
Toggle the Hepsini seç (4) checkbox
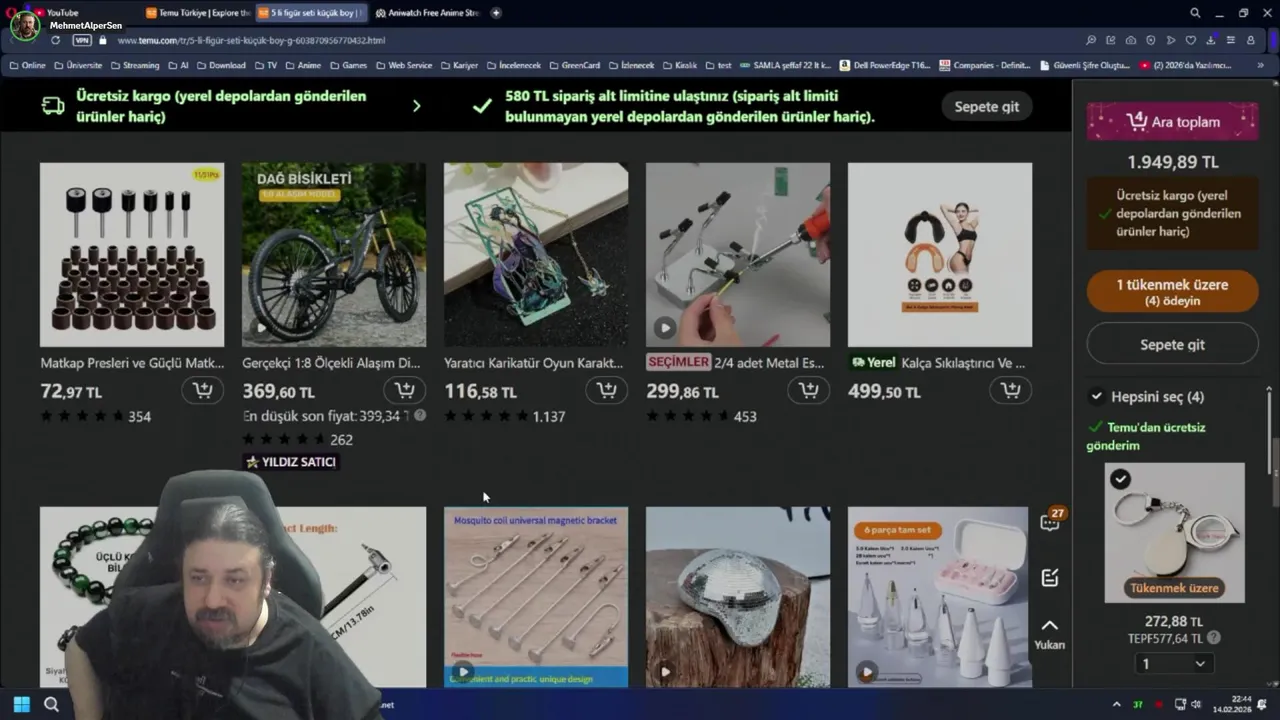point(1097,396)
